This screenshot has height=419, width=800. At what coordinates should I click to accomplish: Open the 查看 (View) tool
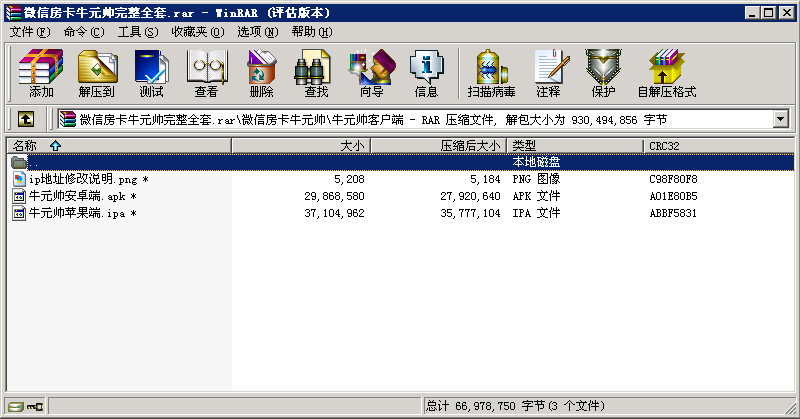206,74
